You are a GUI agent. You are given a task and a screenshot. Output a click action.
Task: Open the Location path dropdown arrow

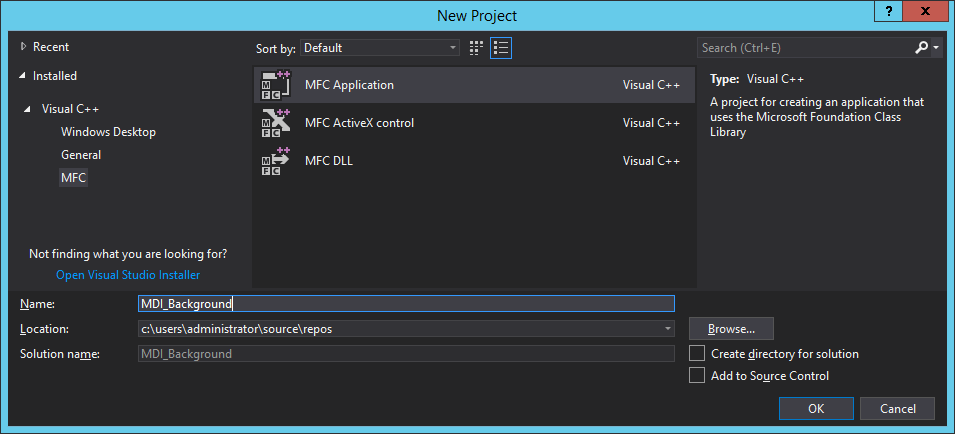coord(669,329)
